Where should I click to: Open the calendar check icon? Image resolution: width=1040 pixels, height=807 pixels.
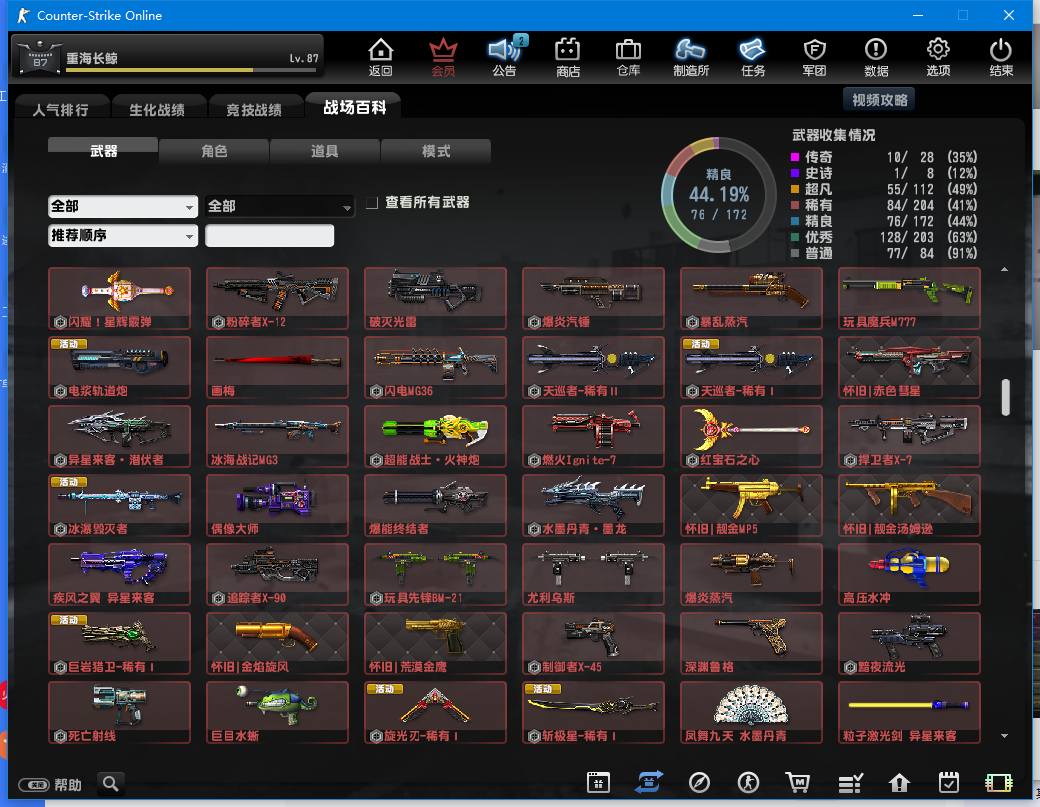948,782
